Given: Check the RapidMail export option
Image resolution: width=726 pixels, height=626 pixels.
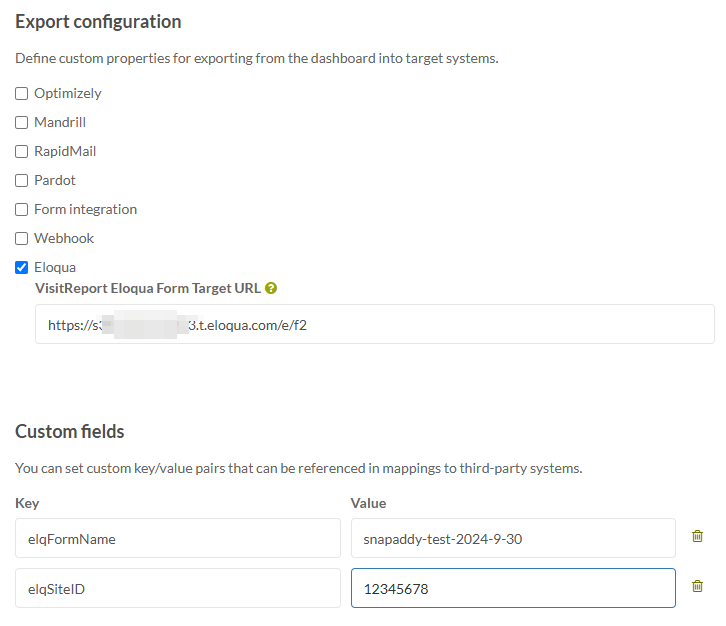Looking at the screenshot, I should (21, 151).
